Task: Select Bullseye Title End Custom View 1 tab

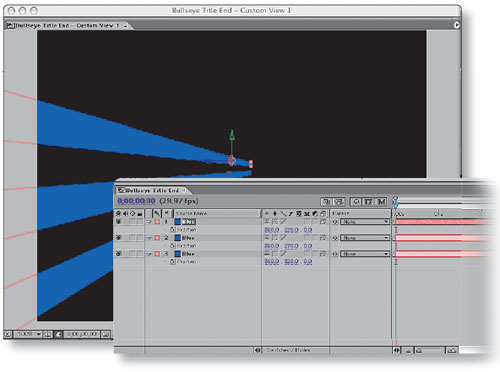Action: [67, 25]
